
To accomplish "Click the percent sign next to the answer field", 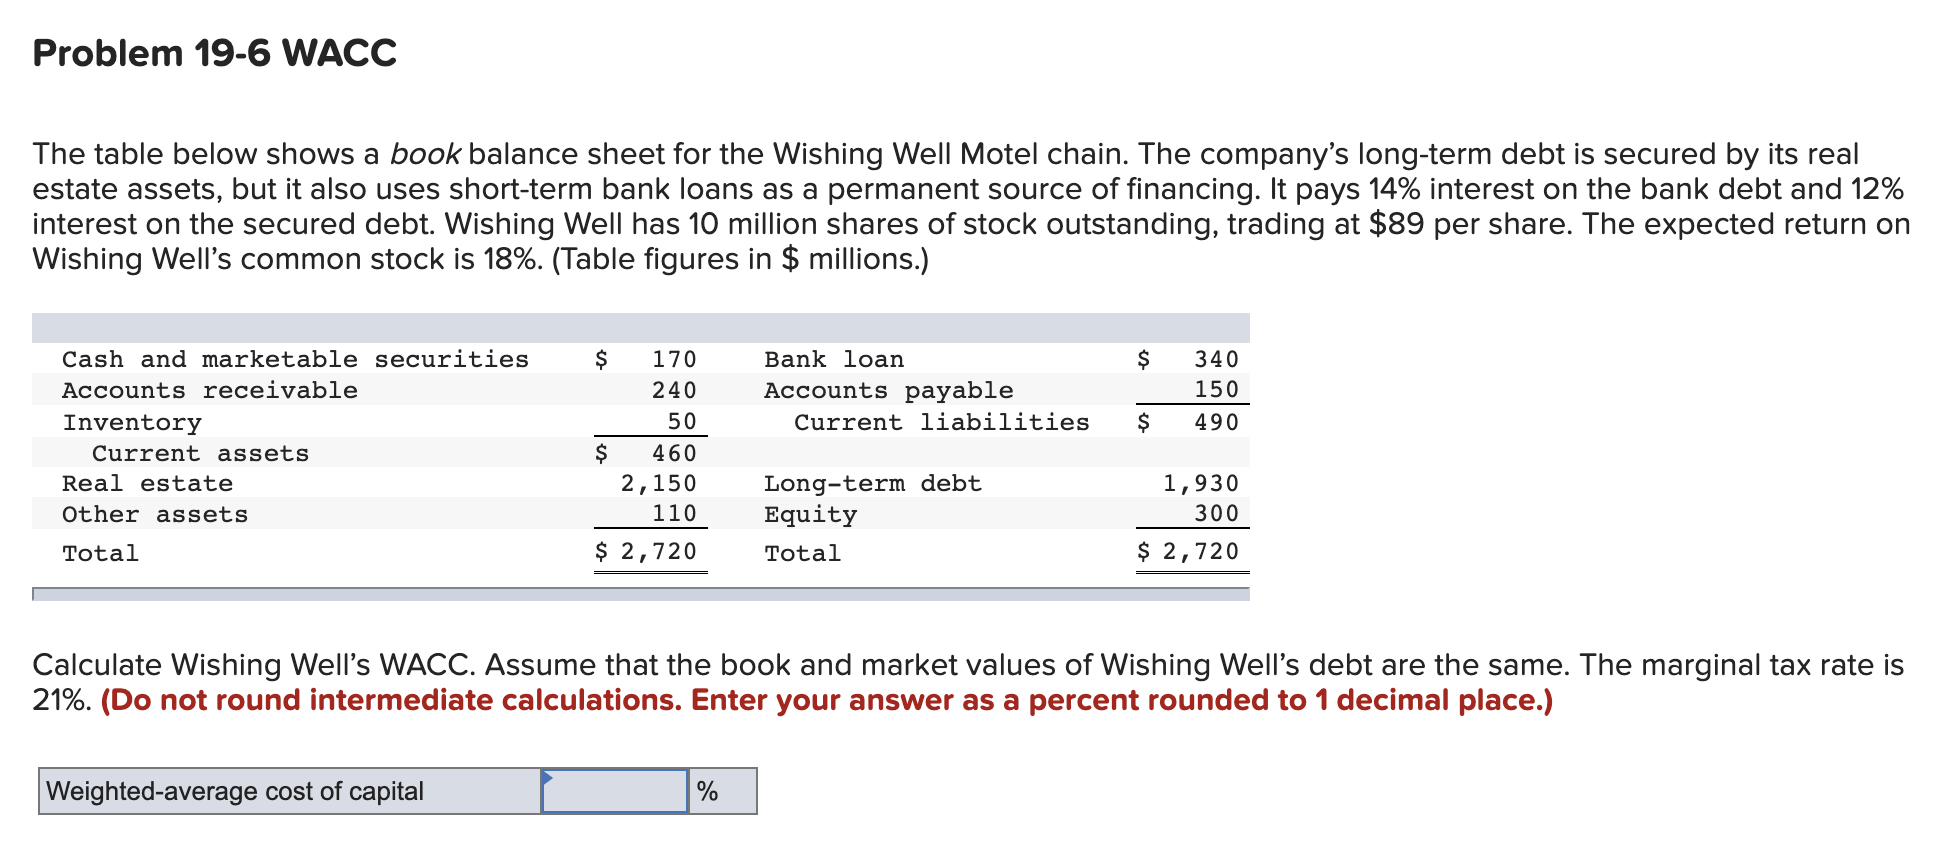I will point(711,791).
